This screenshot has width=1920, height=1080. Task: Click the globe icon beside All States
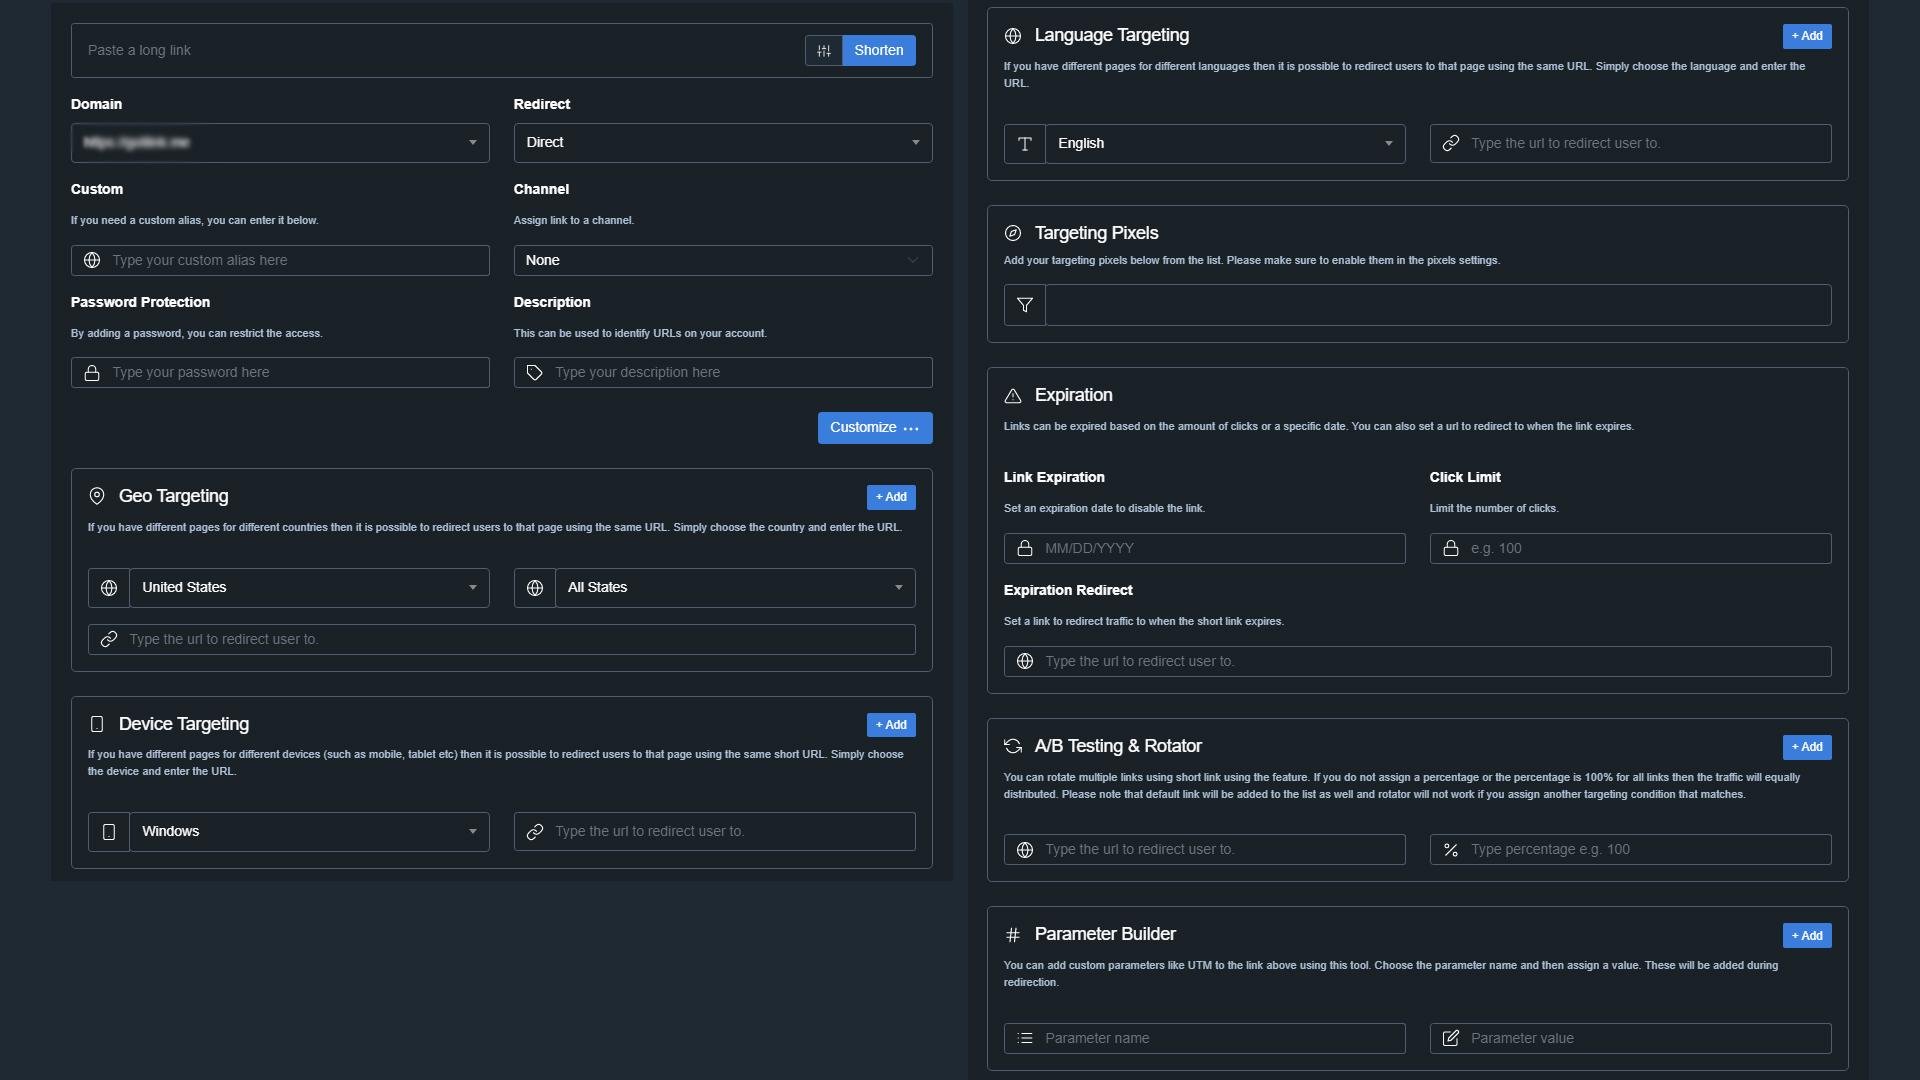pyautogui.click(x=535, y=588)
